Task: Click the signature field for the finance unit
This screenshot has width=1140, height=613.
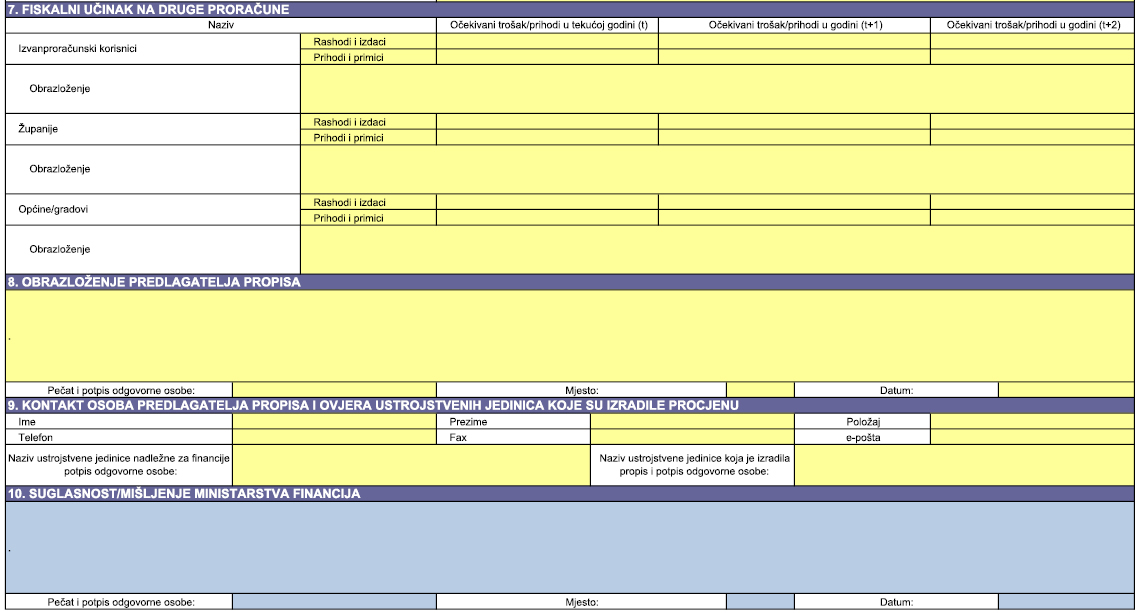Action: (x=410, y=465)
